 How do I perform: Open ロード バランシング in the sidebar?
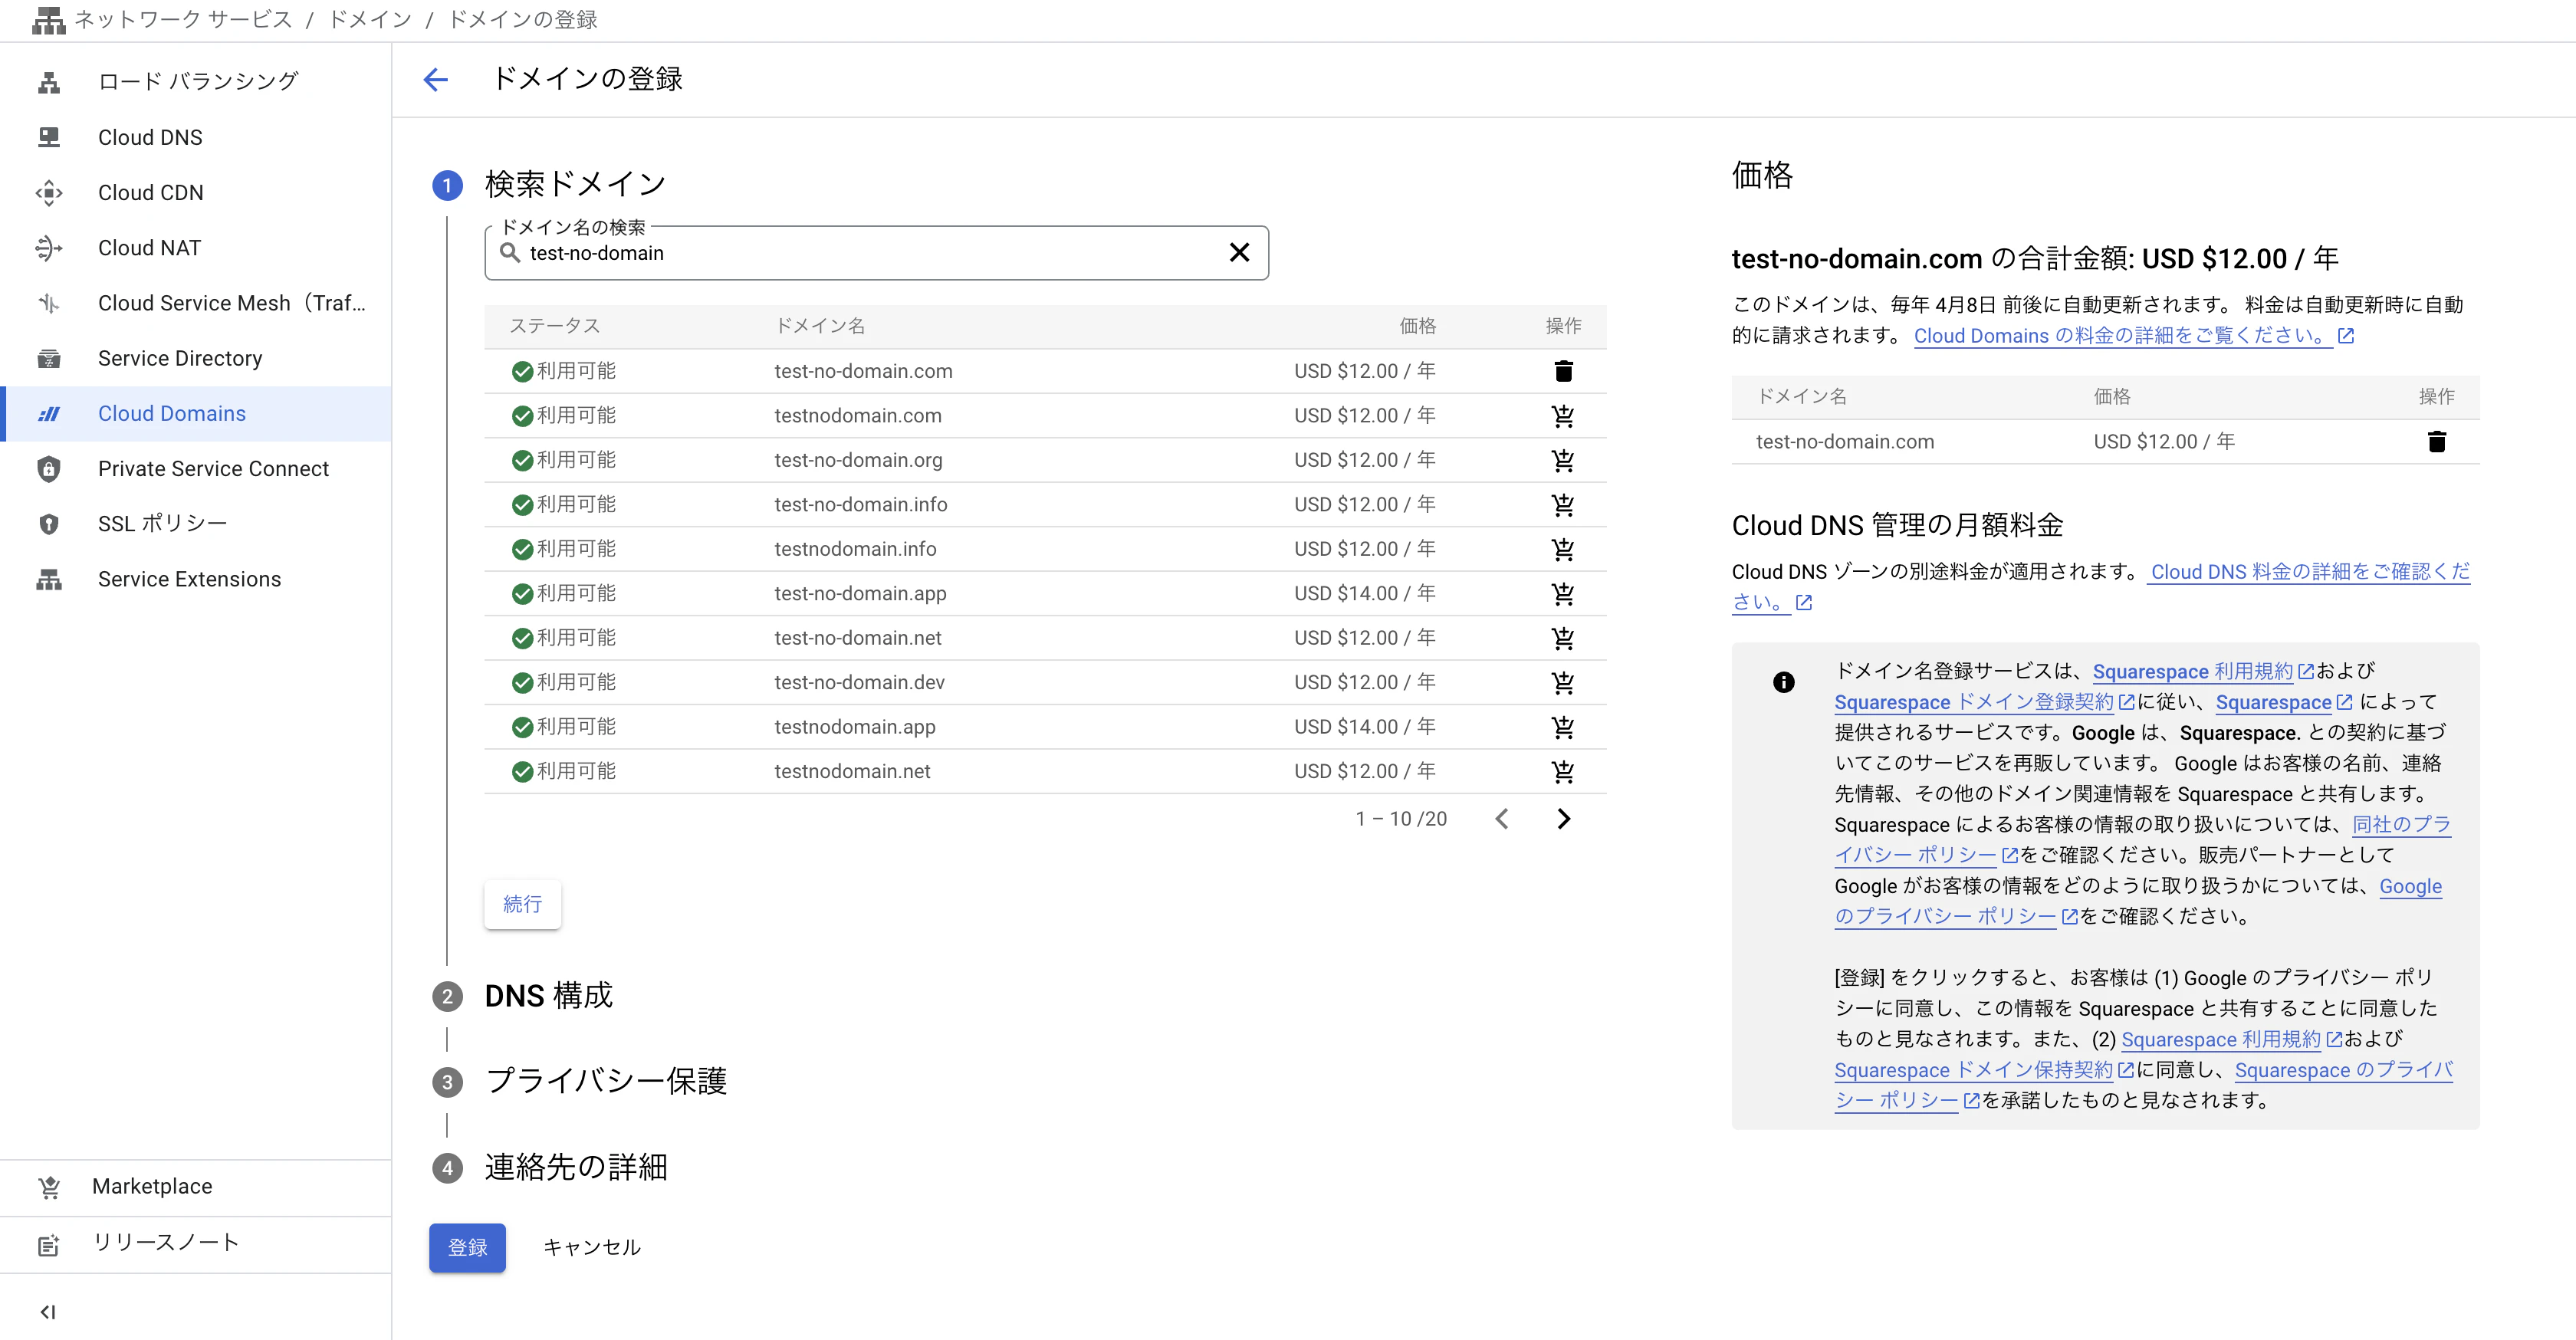pos(196,82)
